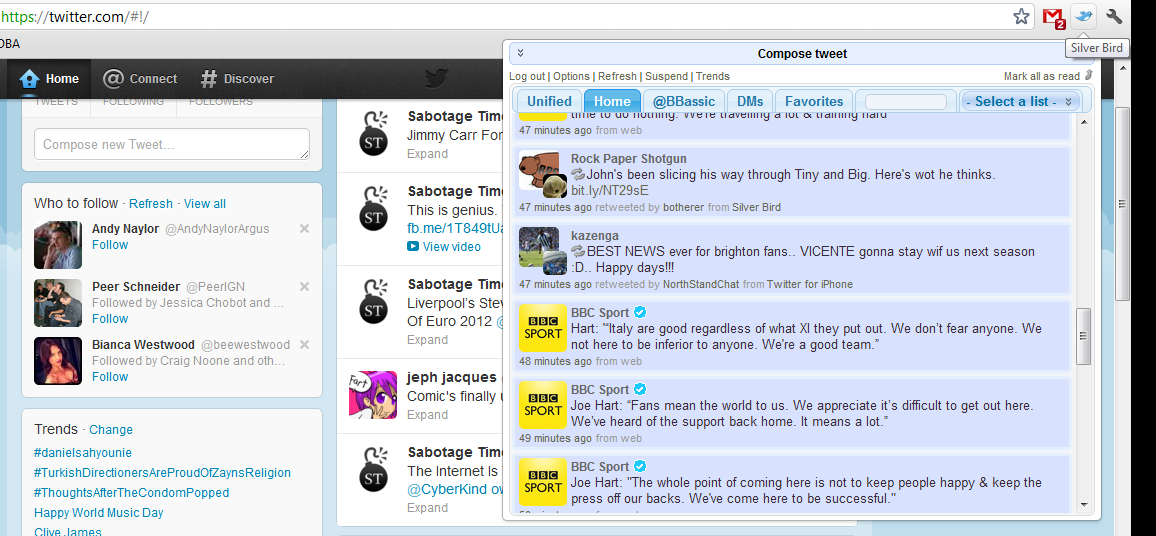This screenshot has height=536, width=1156.
Task: Open trend Happy World Music Day
Action: (x=99, y=512)
